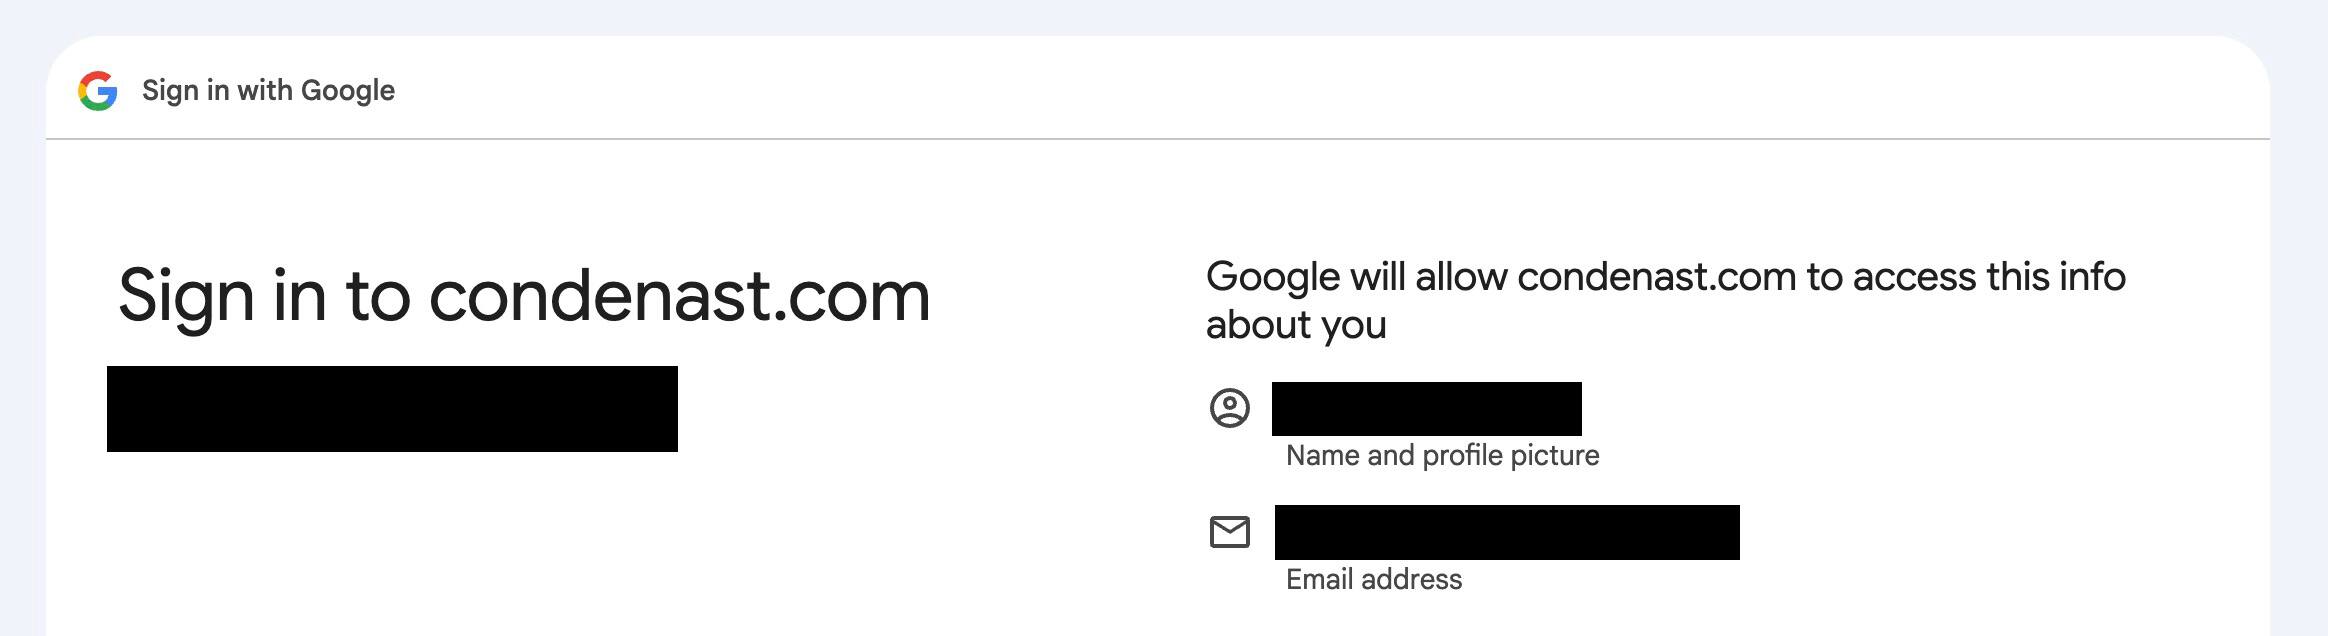The image size is (2328, 636).
Task: Click the "Sign in with Google" header text
Action: pyautogui.click(x=268, y=91)
